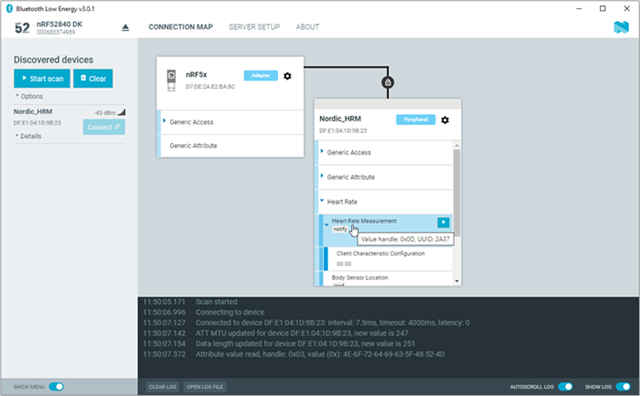Click the eject device icon beside nRF52840 DK
Screen dimensions: 640x396
click(x=125, y=27)
